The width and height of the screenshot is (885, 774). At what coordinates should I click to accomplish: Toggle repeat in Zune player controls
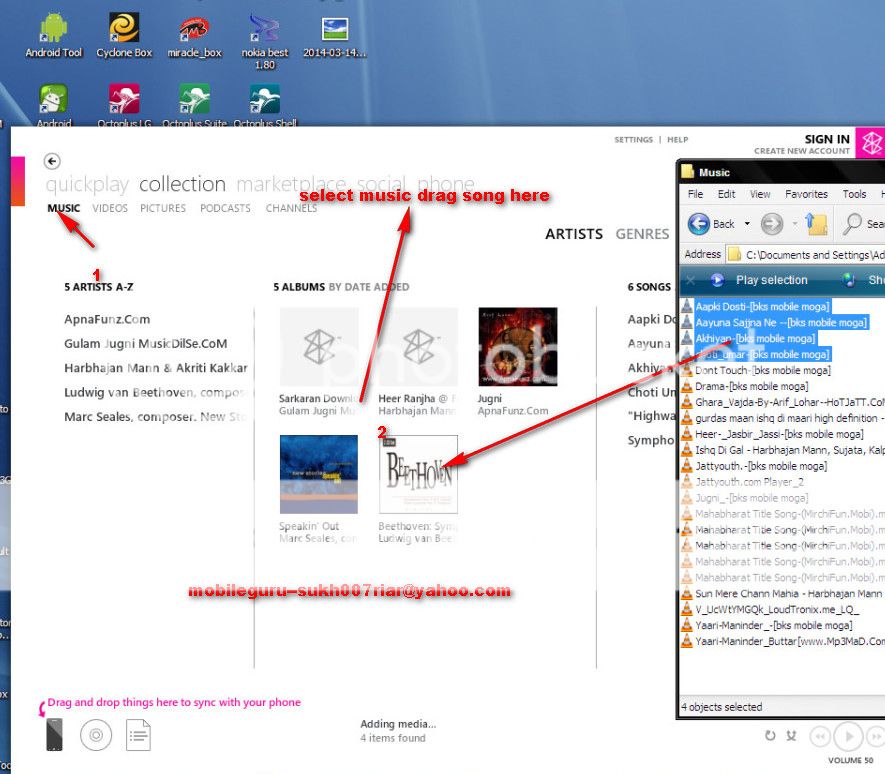pyautogui.click(x=769, y=736)
